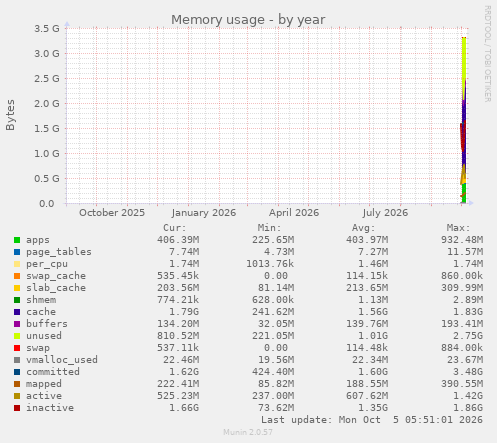Click the dark red inactive legend swatch

click(17, 408)
